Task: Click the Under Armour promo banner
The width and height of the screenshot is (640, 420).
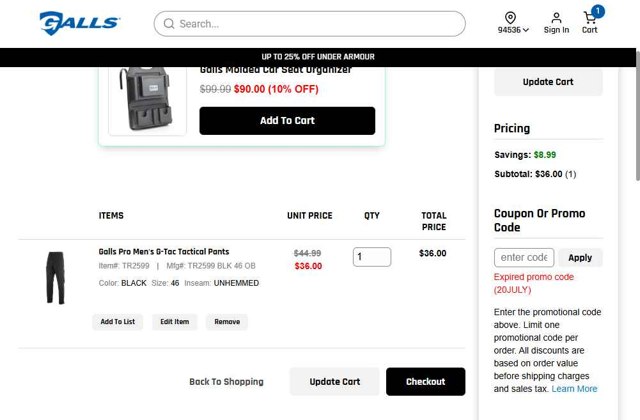Action: click(x=320, y=57)
